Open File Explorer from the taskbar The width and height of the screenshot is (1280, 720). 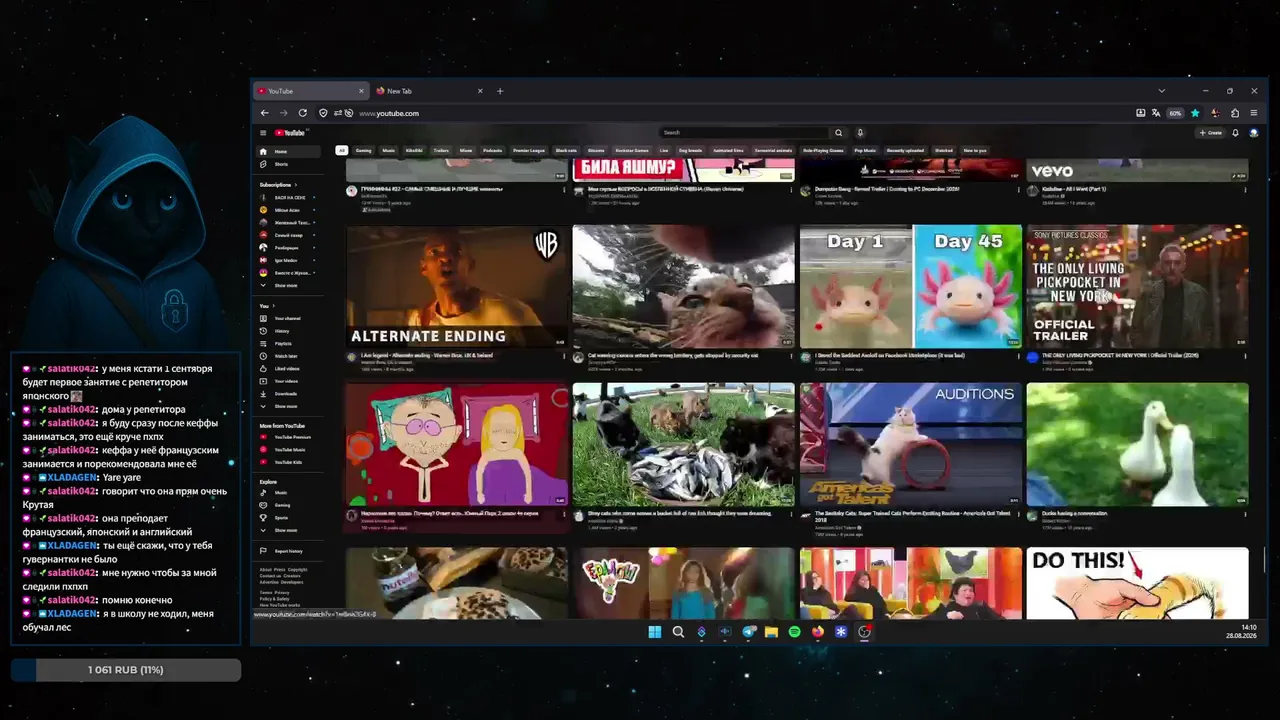(771, 632)
